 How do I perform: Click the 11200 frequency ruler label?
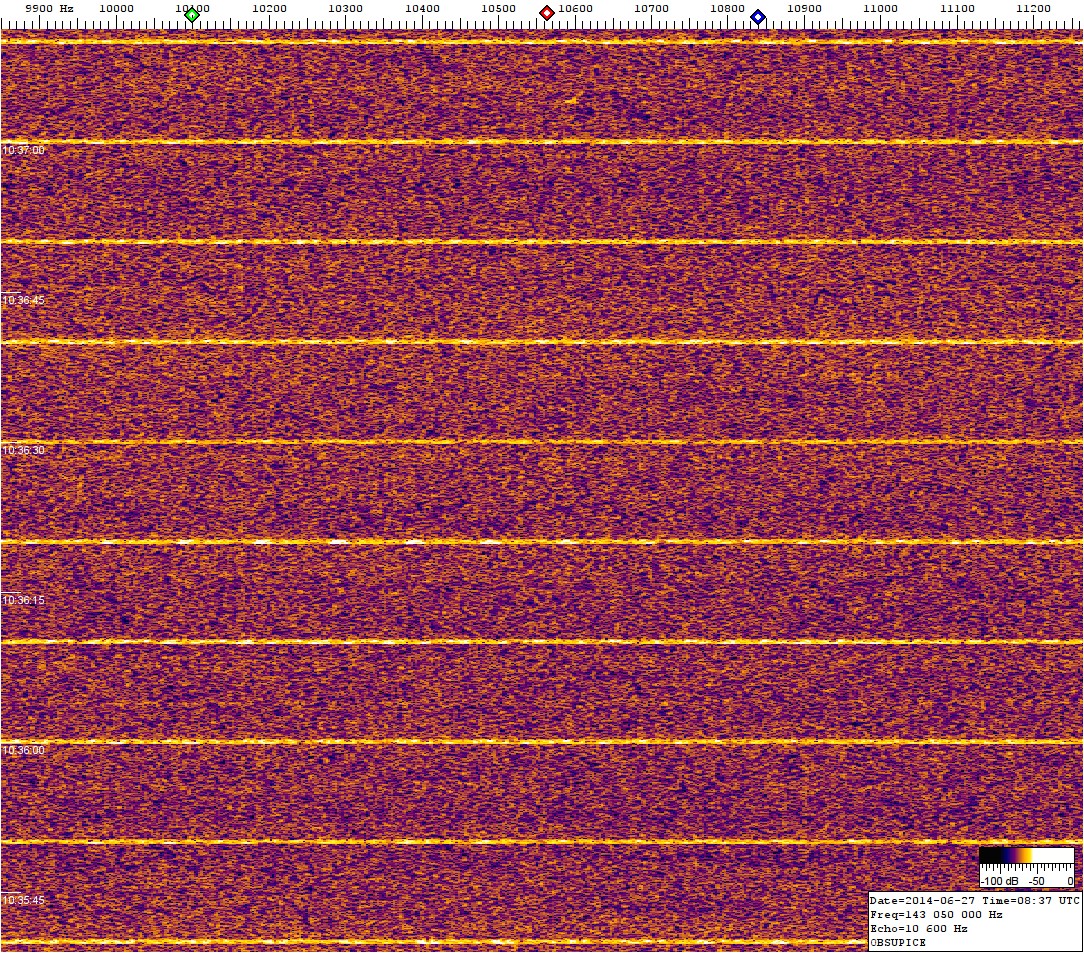coord(1033,8)
